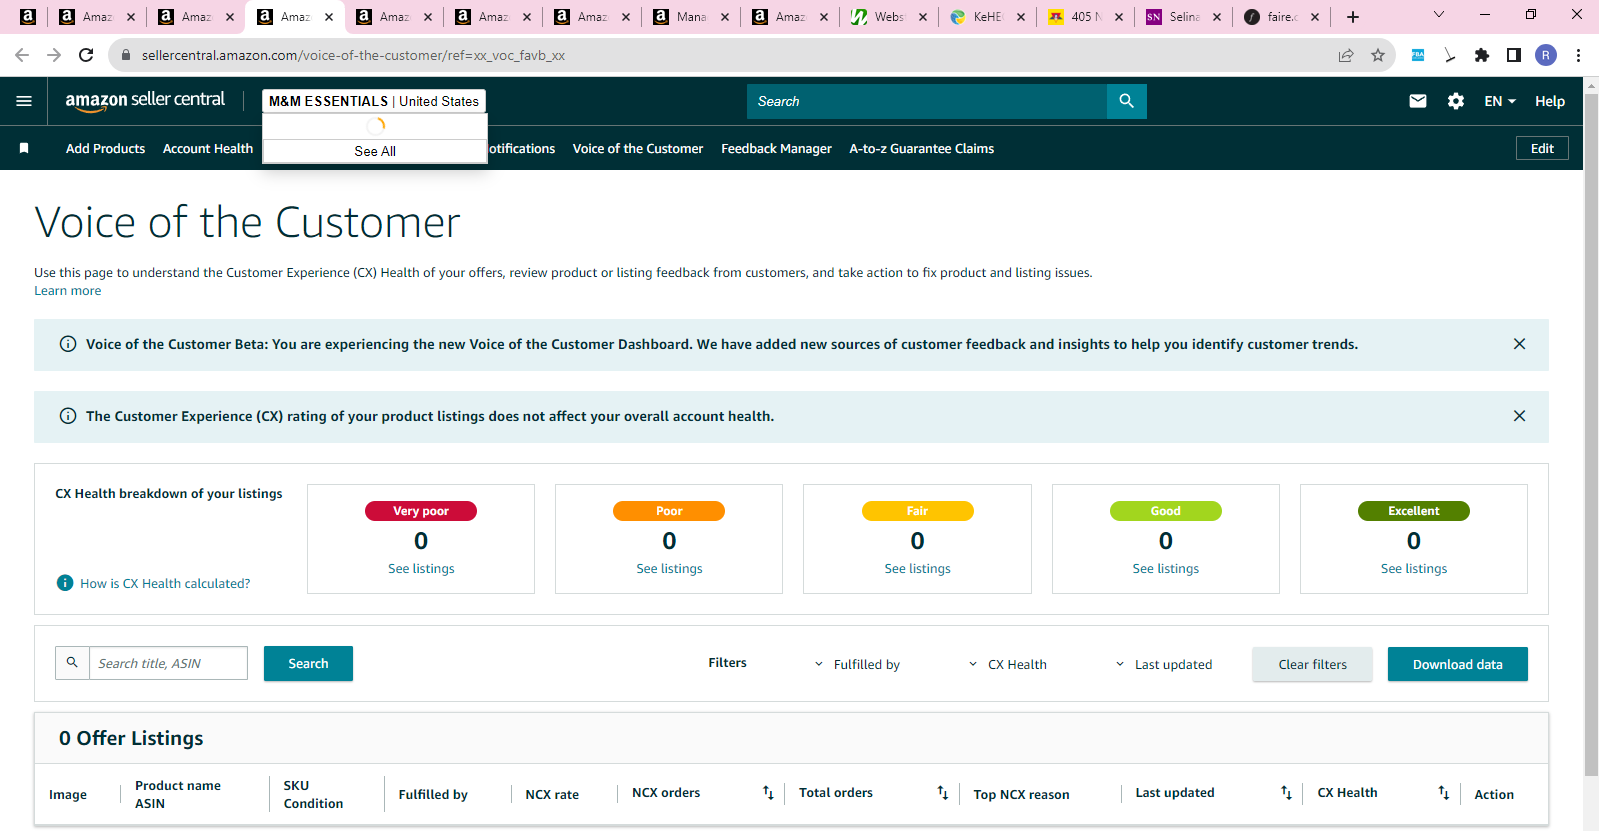
Task: Sort by NCX orders column arrows
Action: pyautogui.click(x=768, y=793)
